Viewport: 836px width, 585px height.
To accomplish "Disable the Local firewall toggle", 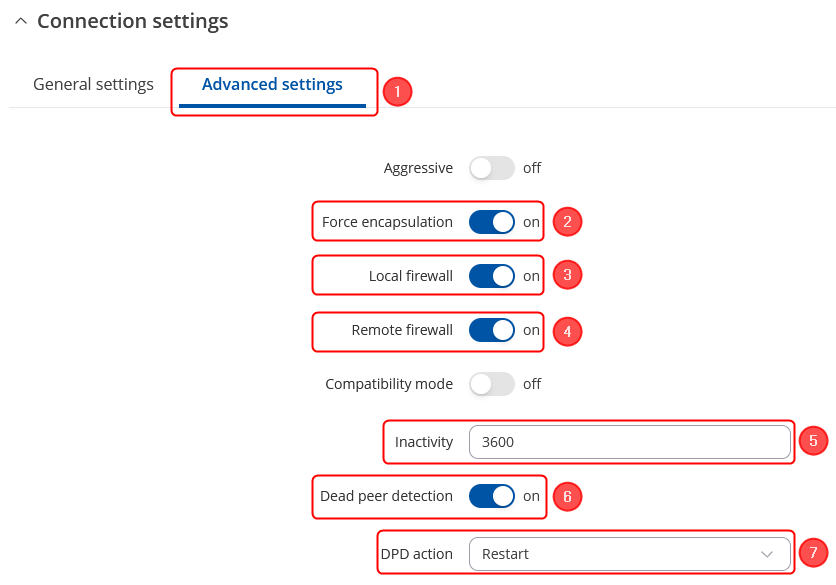I will tap(491, 276).
